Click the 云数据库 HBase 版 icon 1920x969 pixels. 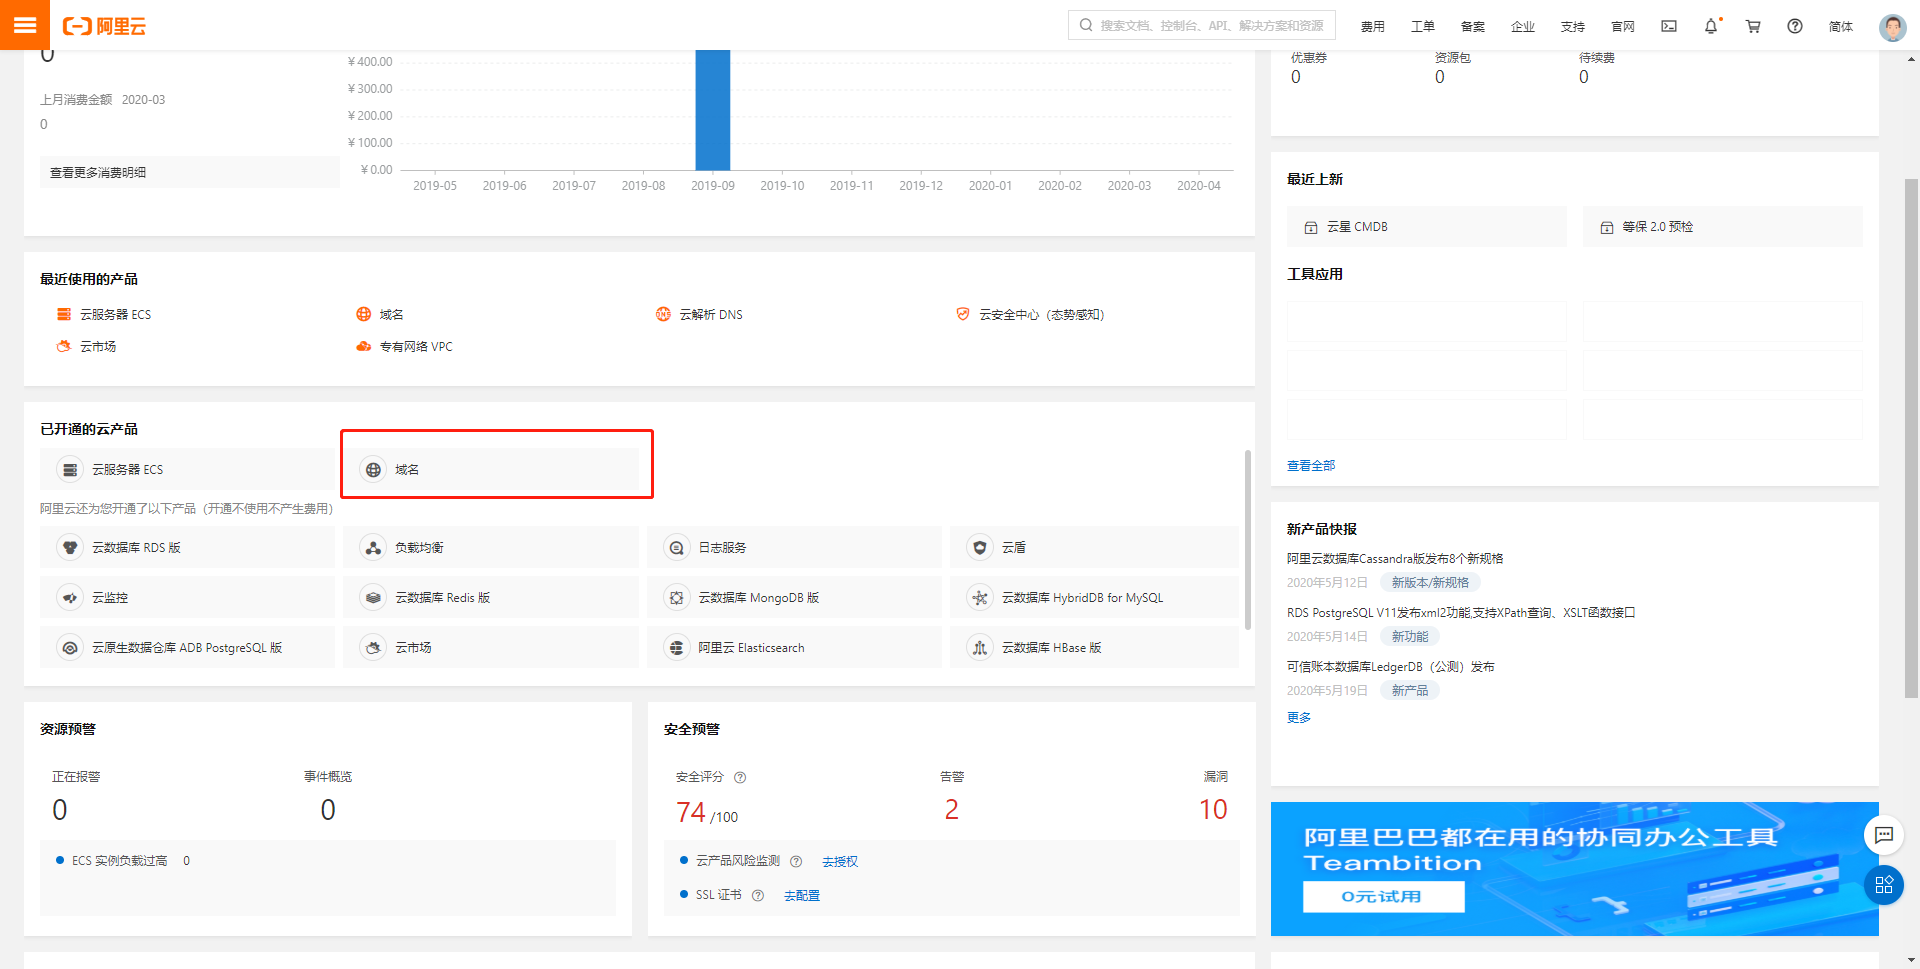click(980, 647)
